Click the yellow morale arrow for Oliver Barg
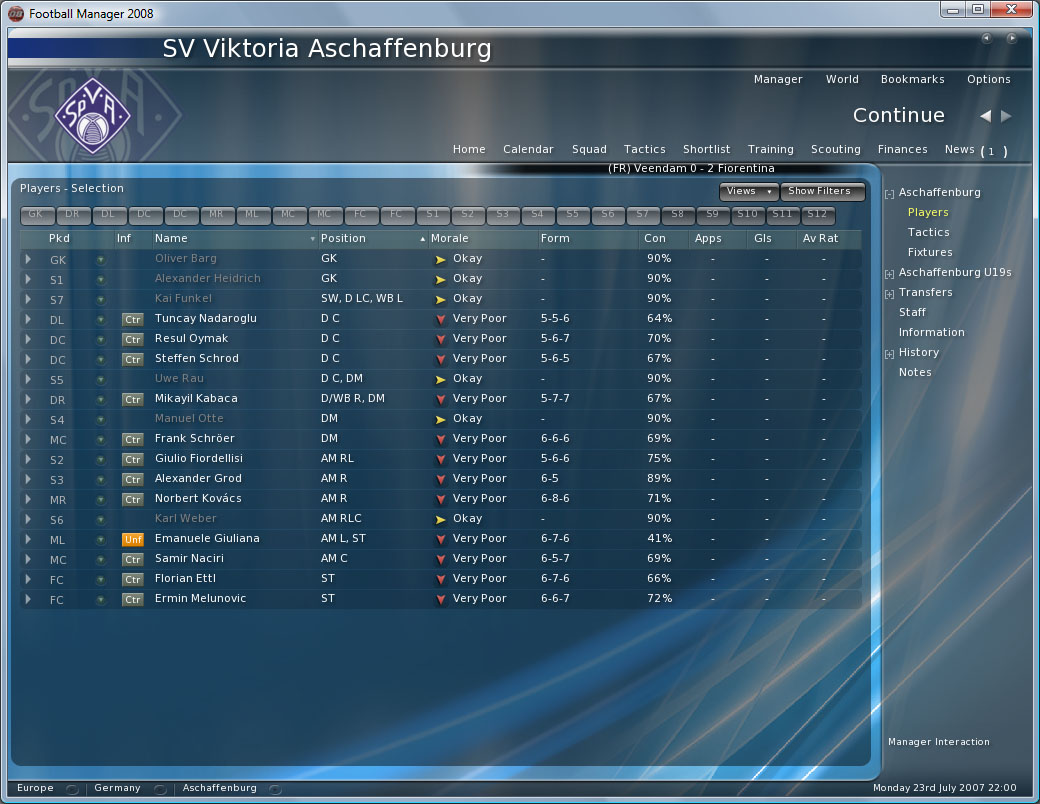The width and height of the screenshot is (1040, 804). coord(440,259)
